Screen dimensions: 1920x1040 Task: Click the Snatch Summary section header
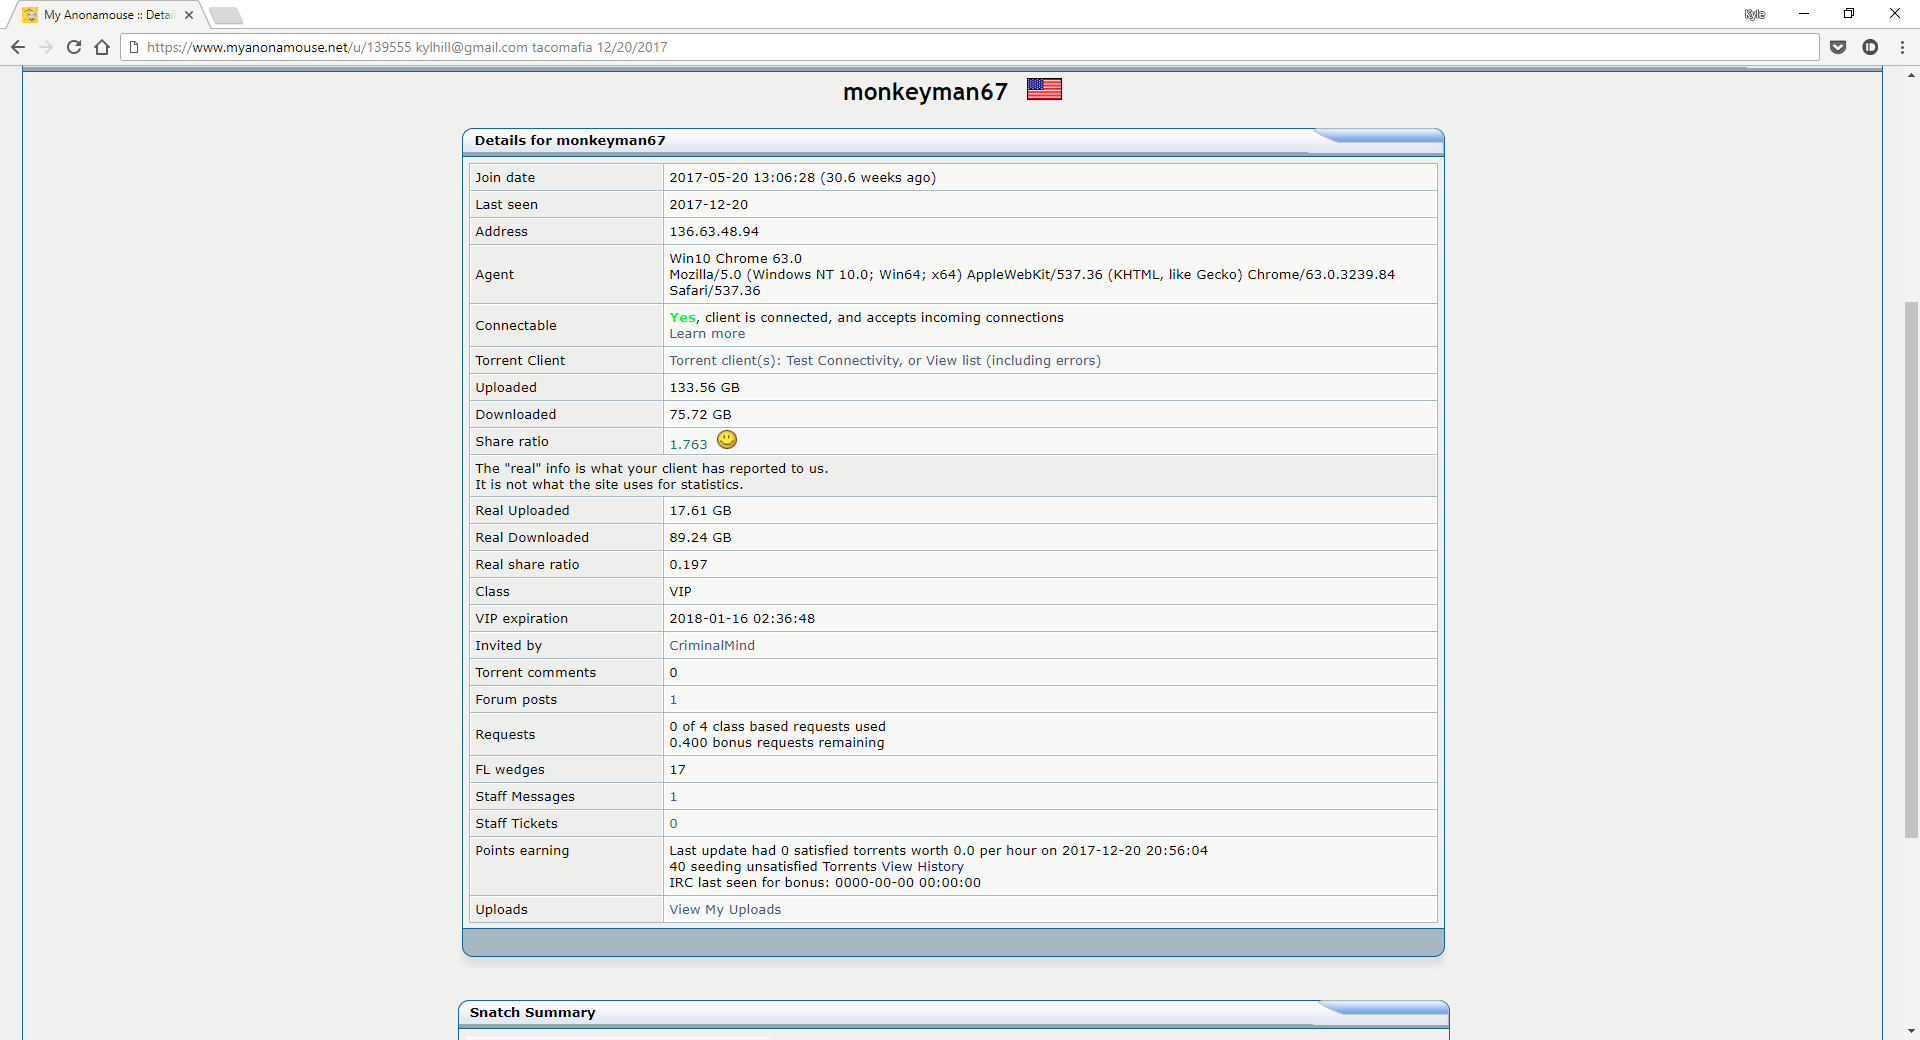point(532,1013)
